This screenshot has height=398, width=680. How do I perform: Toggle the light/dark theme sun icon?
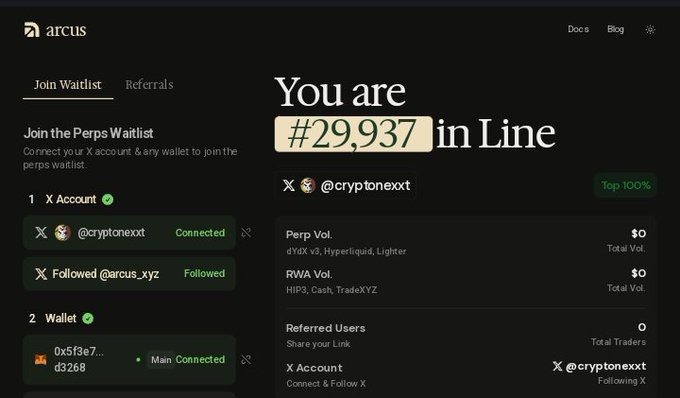click(x=650, y=29)
